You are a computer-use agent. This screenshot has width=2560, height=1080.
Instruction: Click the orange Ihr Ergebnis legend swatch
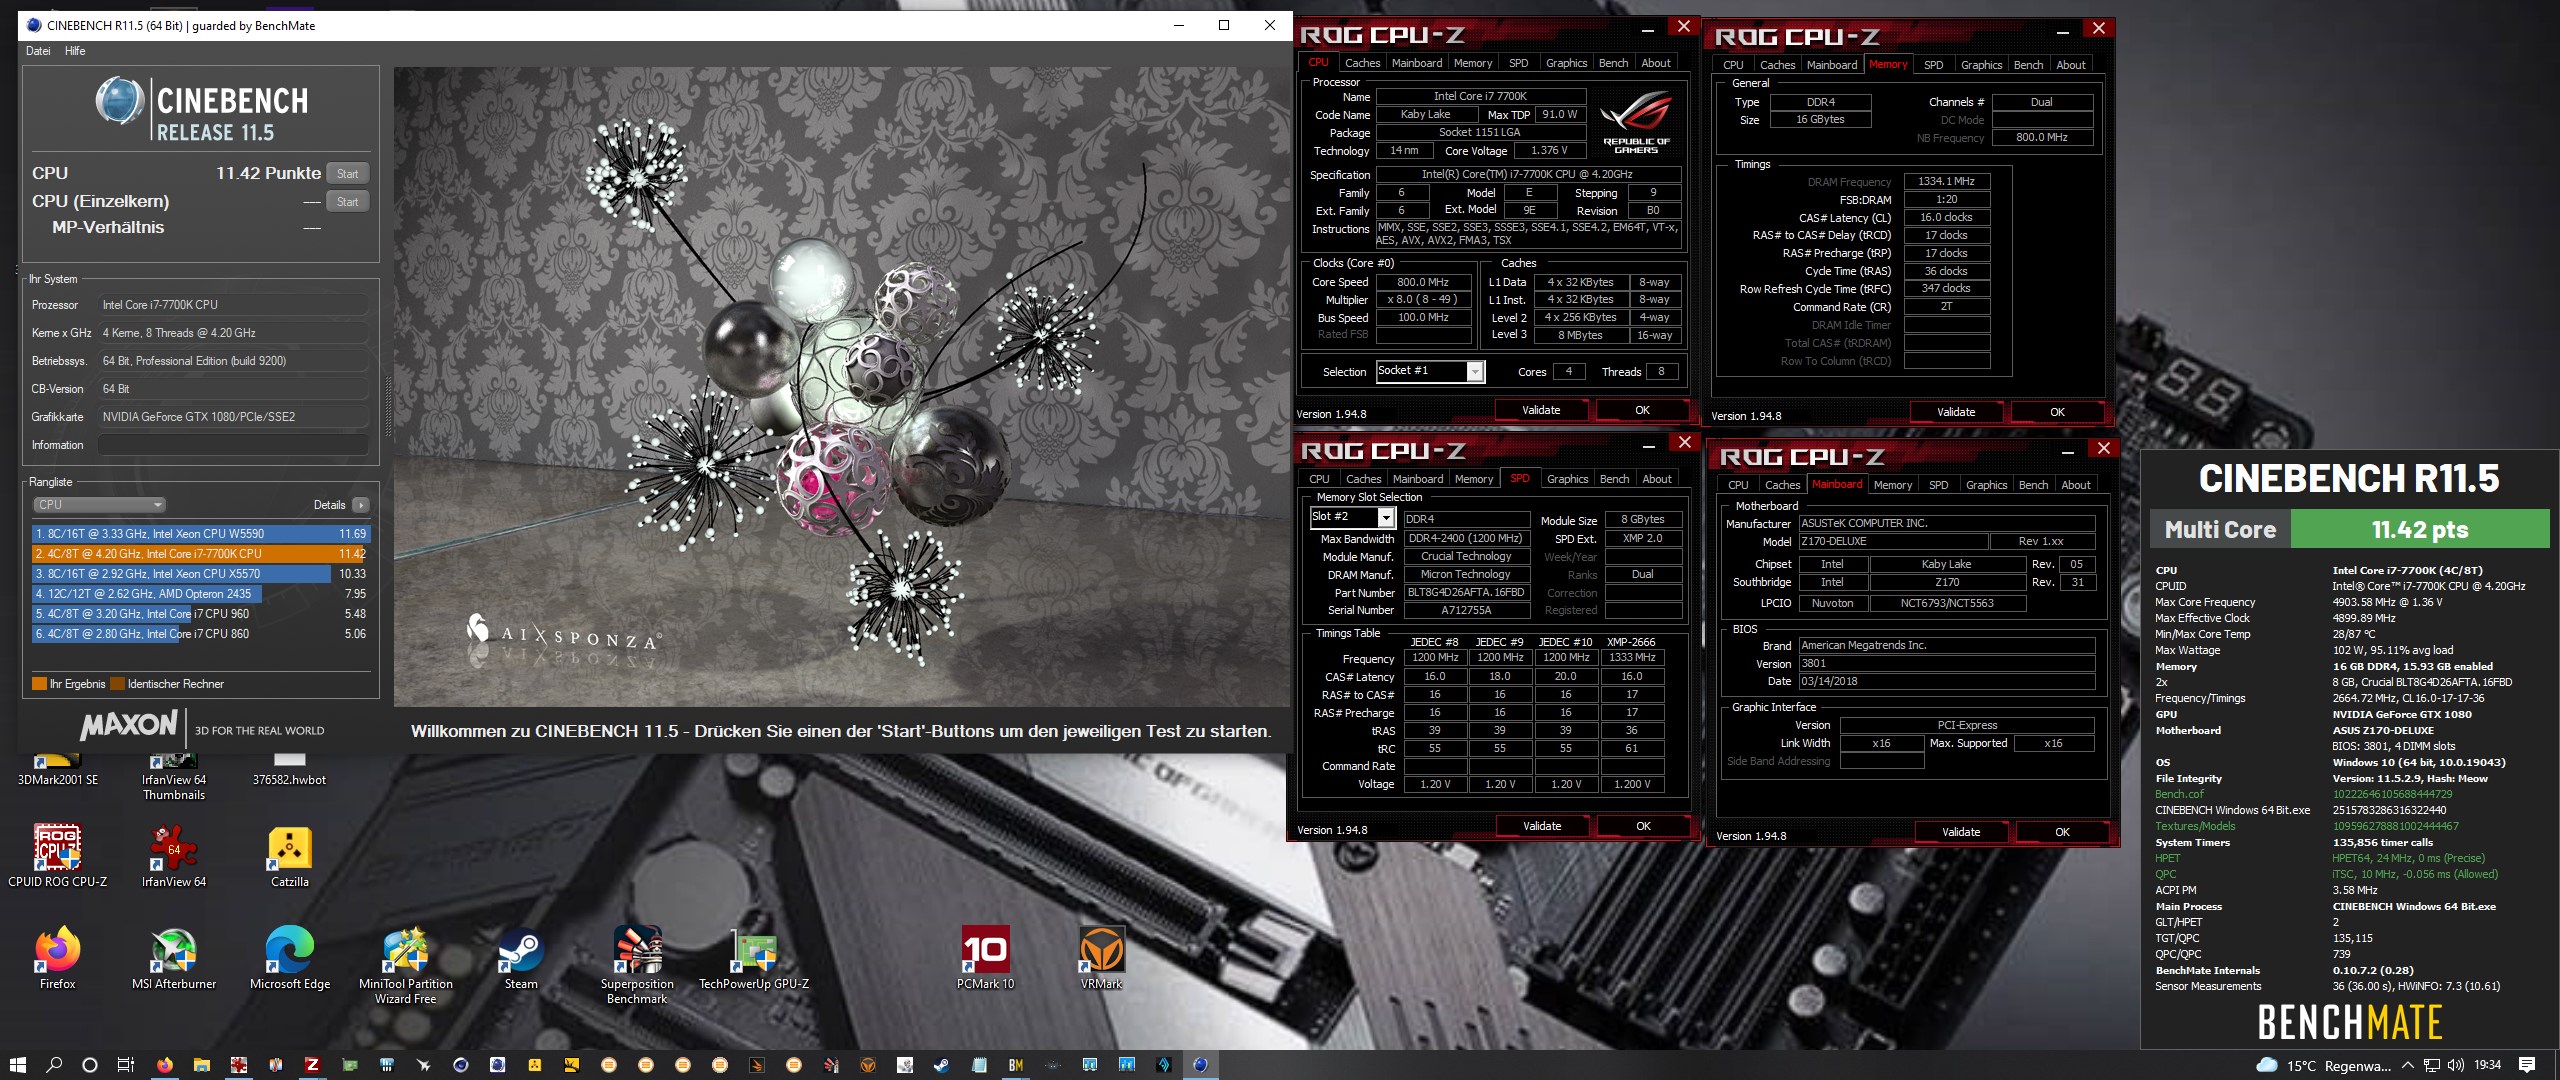[39, 684]
